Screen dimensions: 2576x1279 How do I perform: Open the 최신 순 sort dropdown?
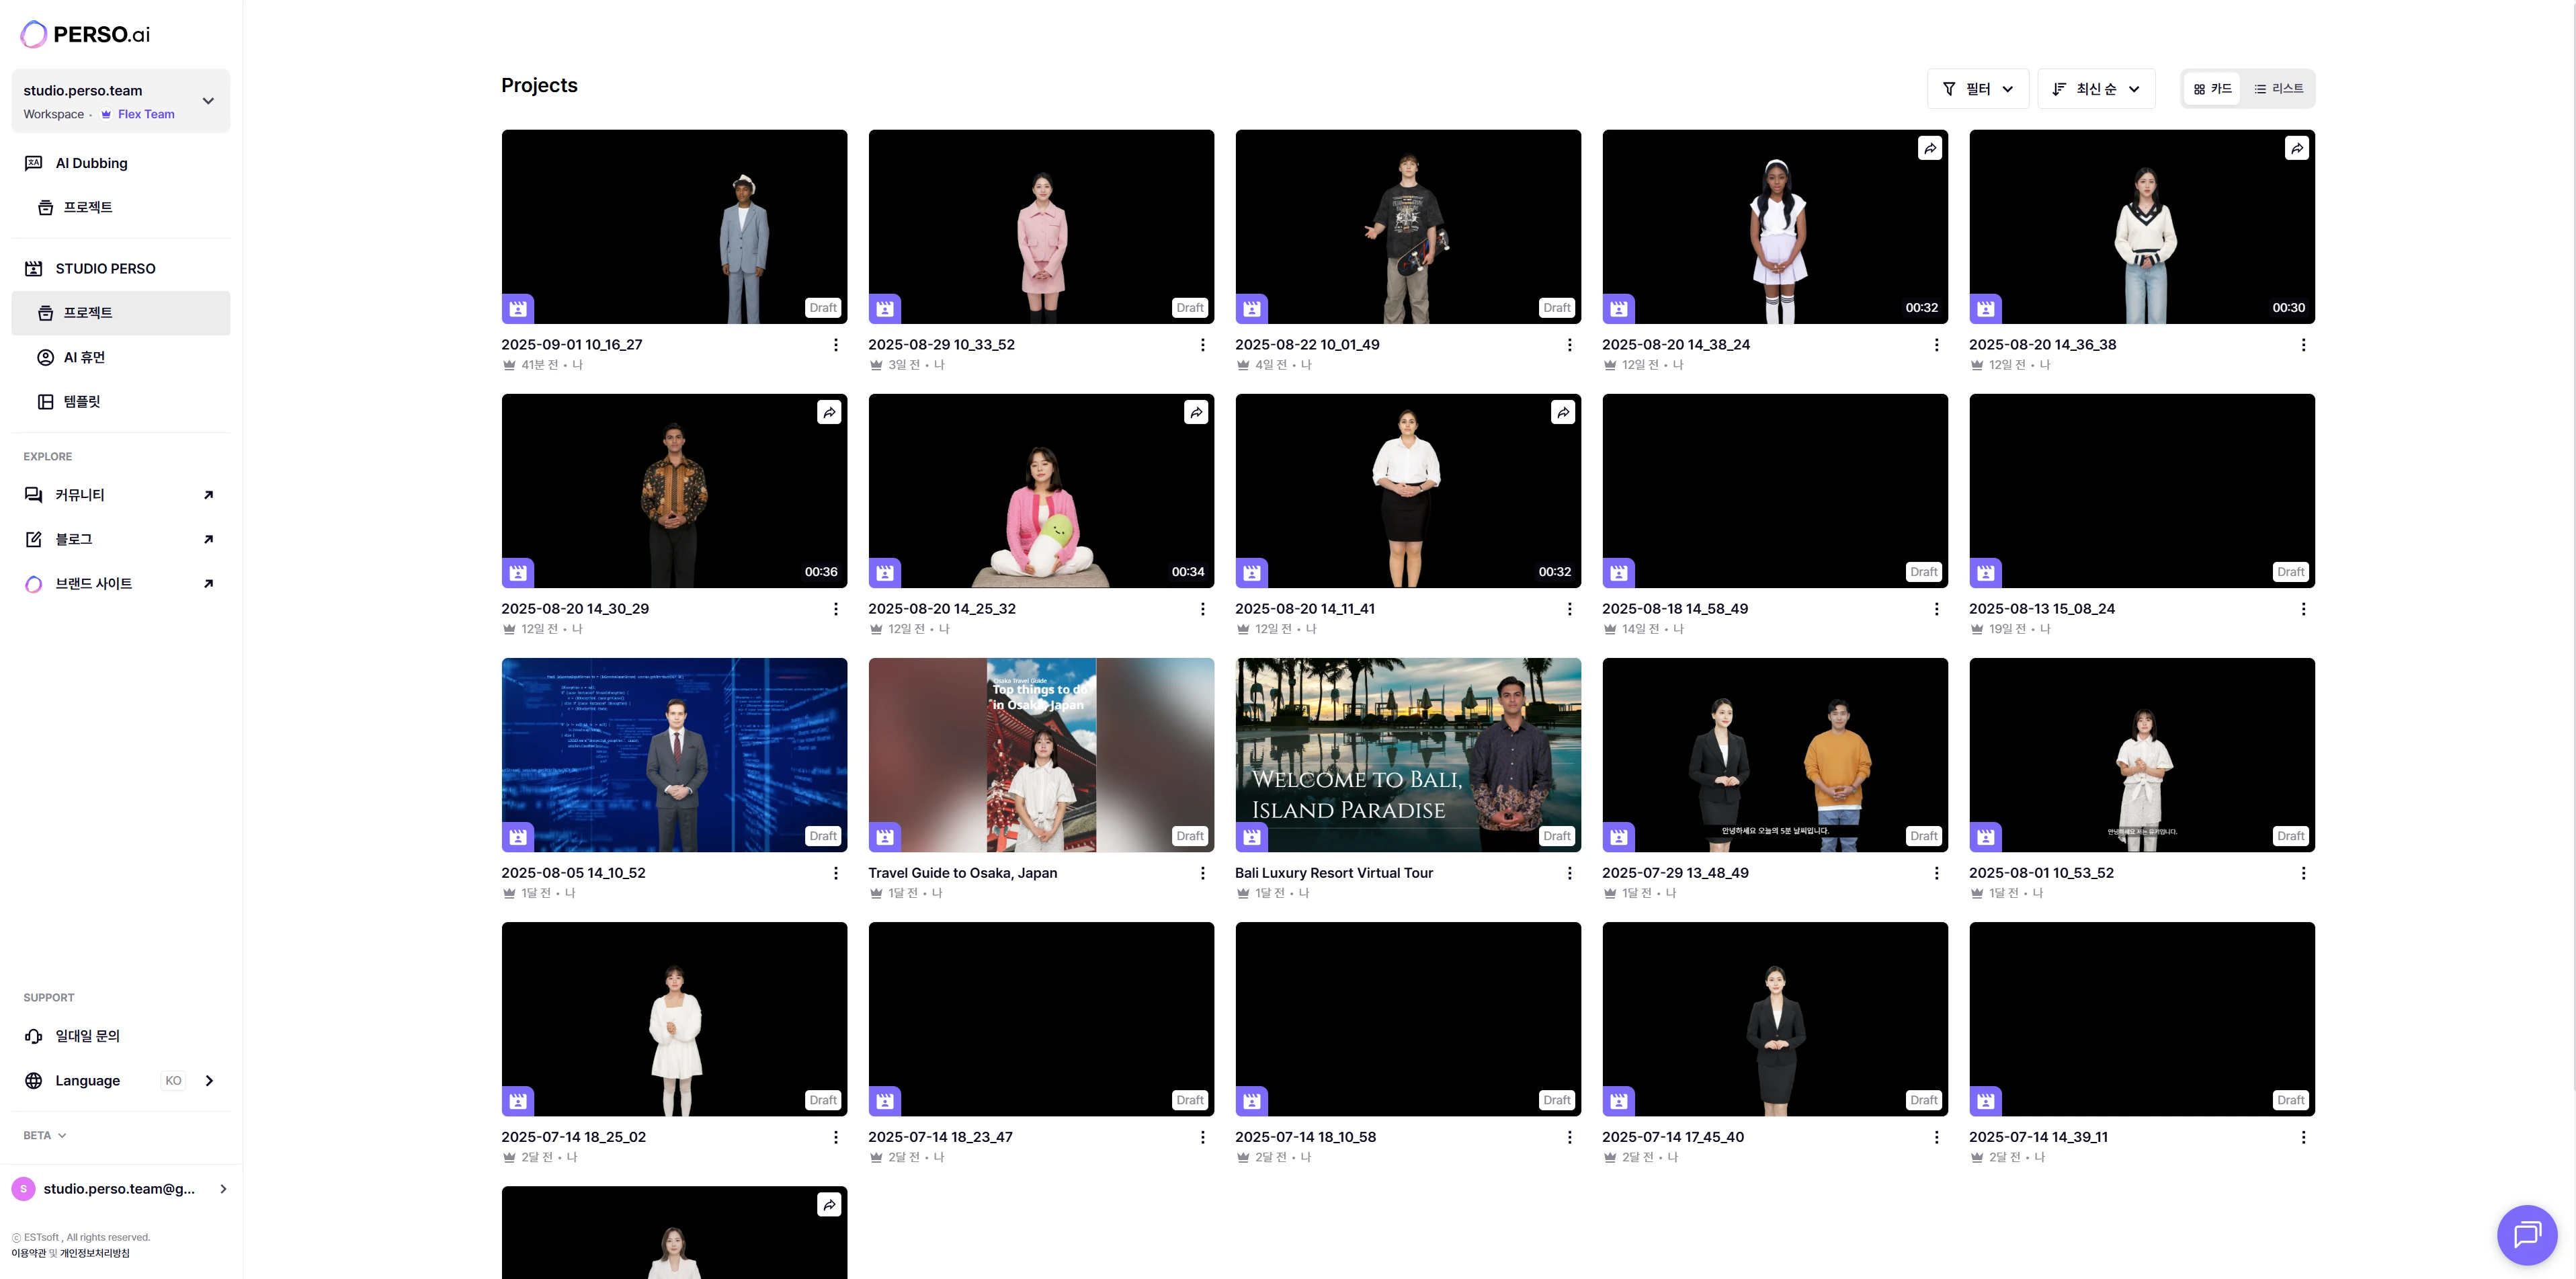[x=2095, y=89]
